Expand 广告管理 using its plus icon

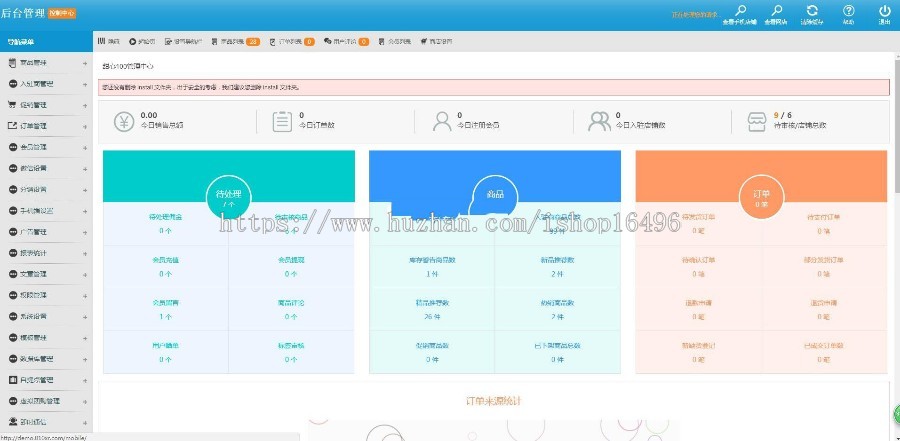[85, 232]
